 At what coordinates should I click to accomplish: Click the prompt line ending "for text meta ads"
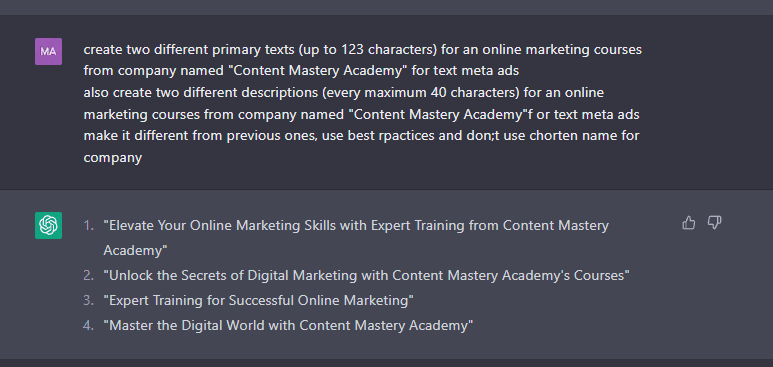click(301, 71)
